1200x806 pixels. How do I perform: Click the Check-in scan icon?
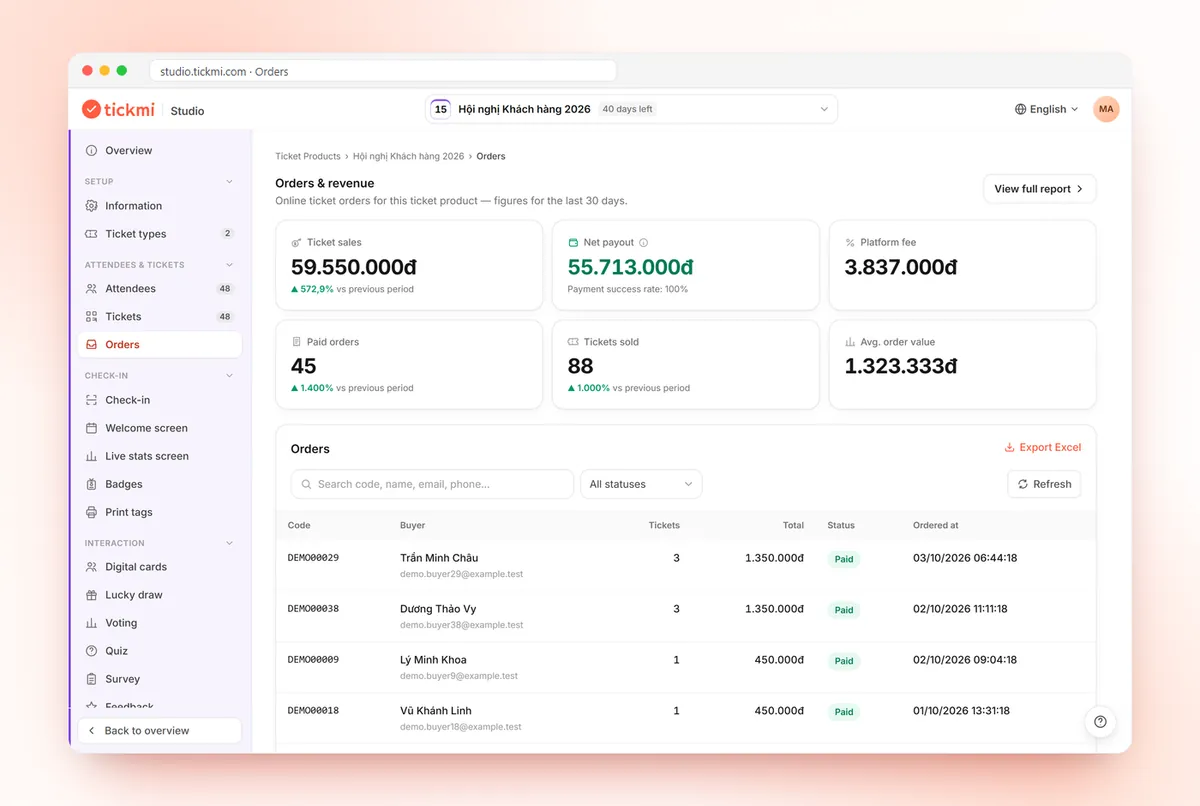(92, 400)
